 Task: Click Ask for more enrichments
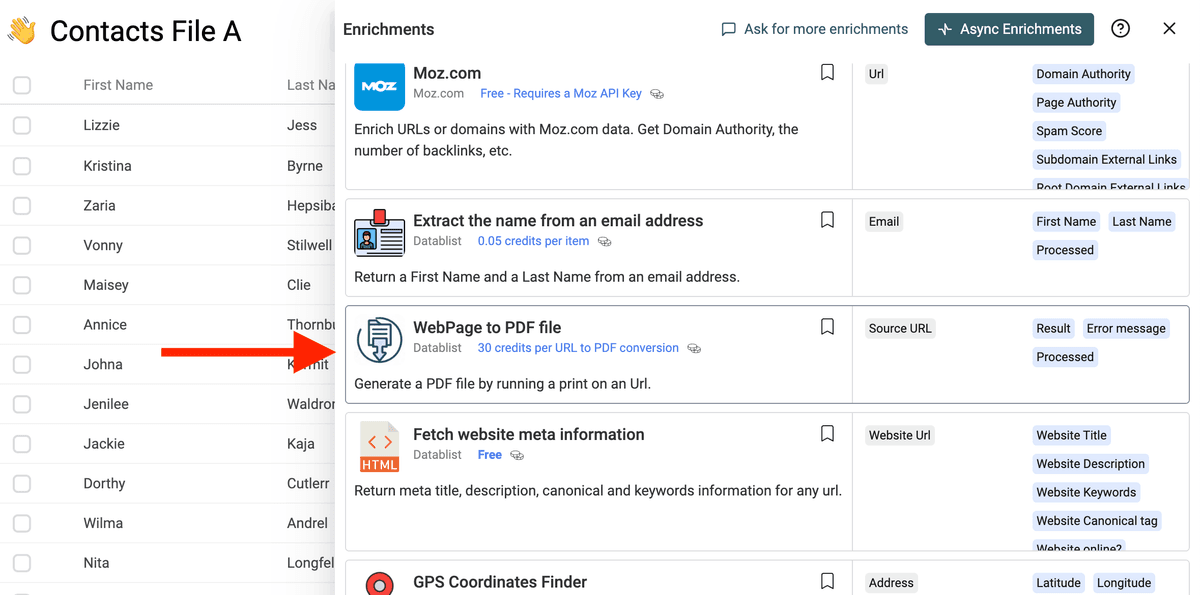(814, 29)
